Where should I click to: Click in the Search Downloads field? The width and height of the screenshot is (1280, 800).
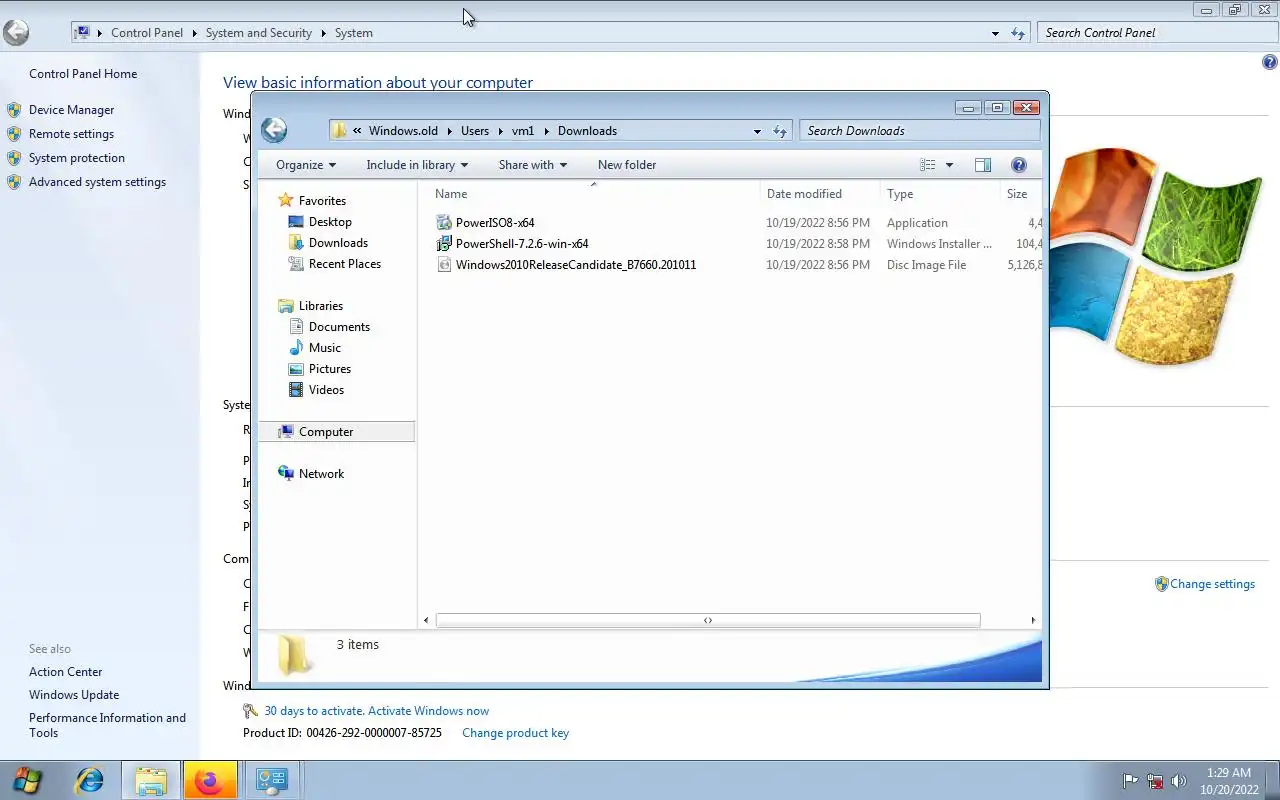920,131
